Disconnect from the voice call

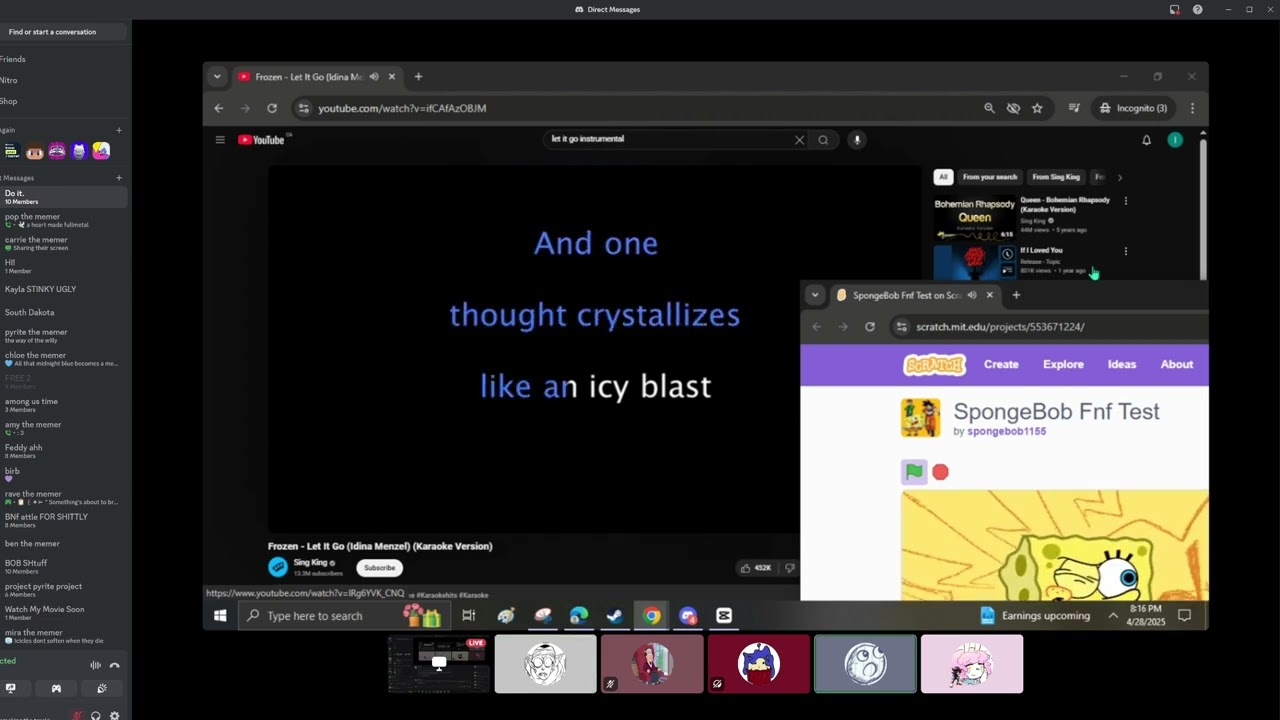pyautogui.click(x=114, y=665)
